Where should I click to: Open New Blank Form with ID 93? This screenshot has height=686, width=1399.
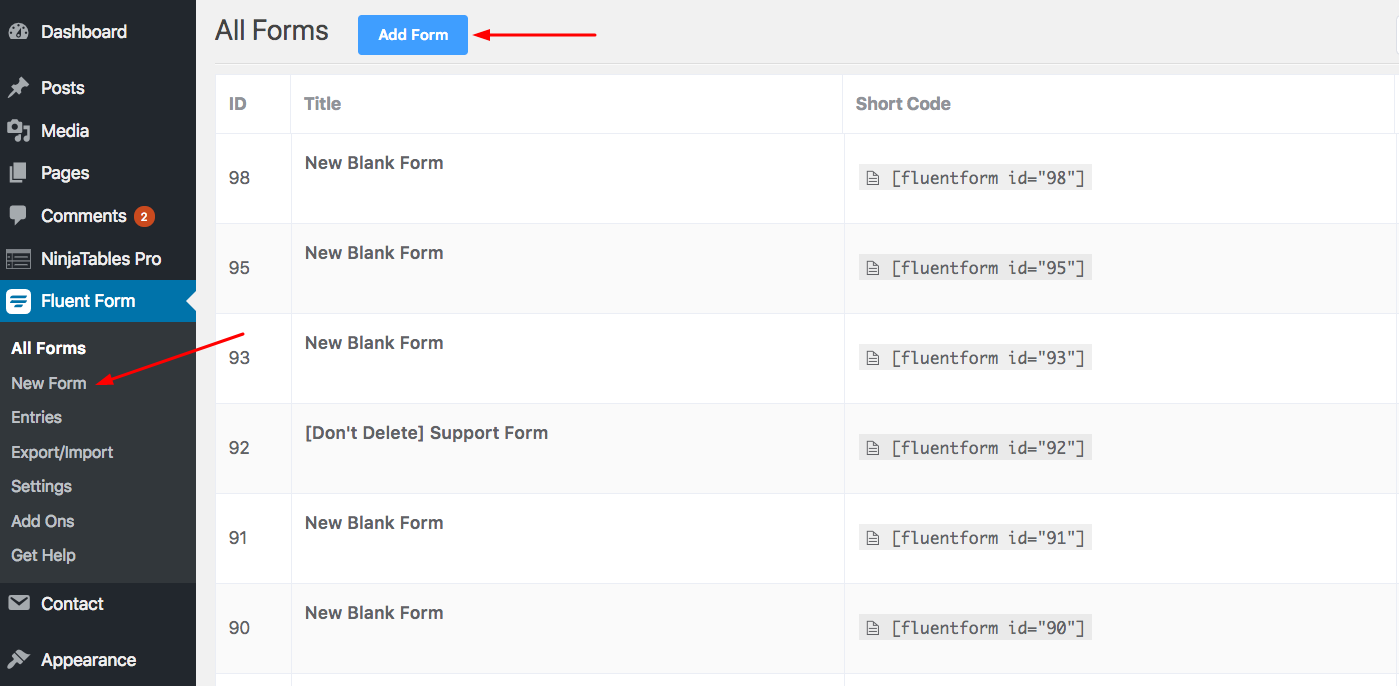(x=374, y=343)
